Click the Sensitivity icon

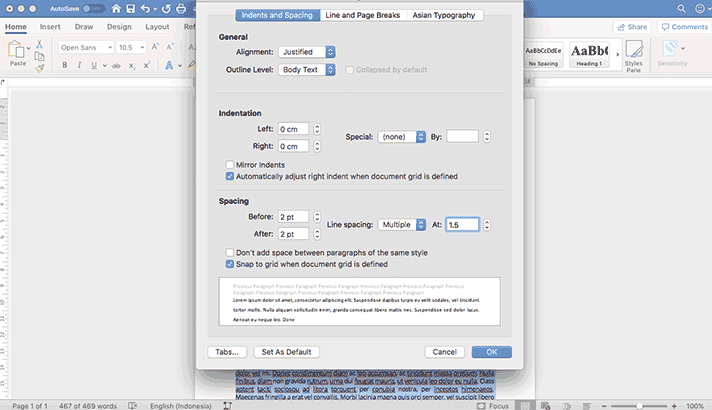pos(670,49)
